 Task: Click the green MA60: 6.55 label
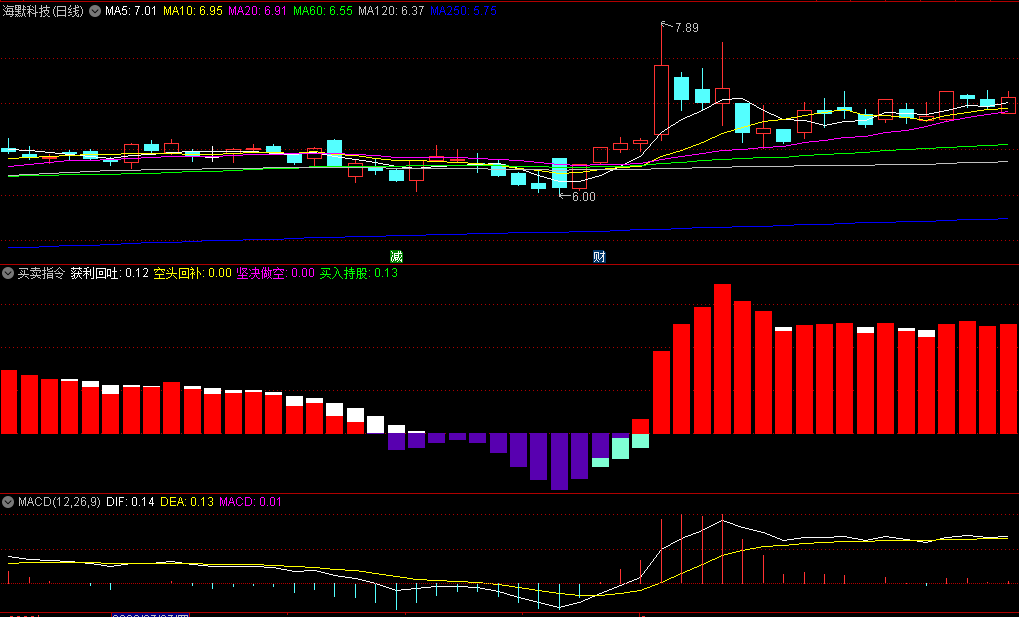(x=323, y=11)
